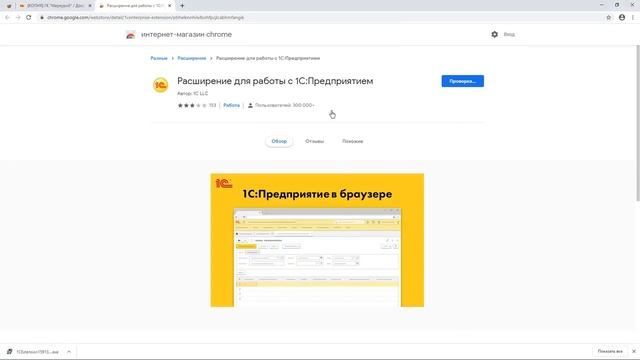Open the Chrome three-dot menu
640x360 pixels.
point(633,18)
